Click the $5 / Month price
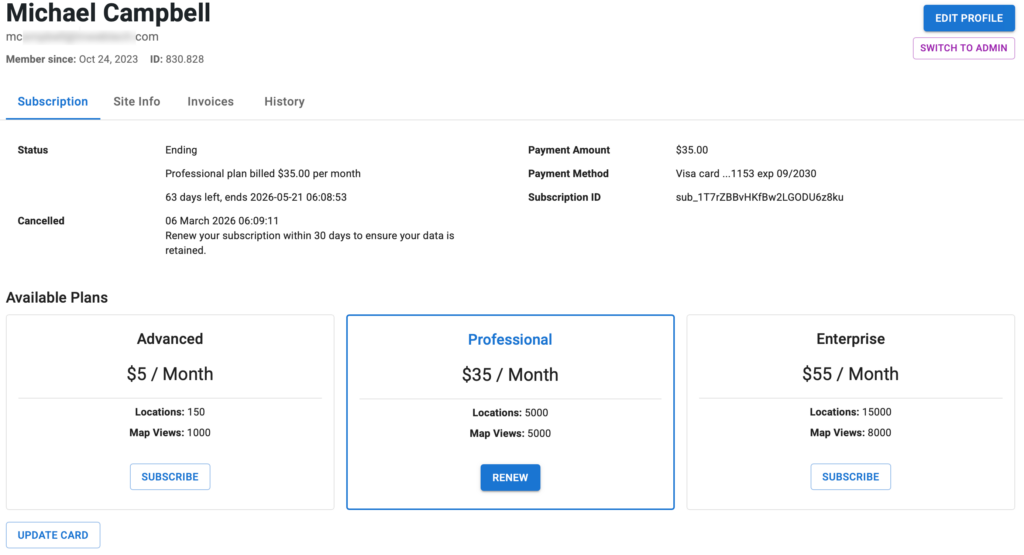 [x=170, y=374]
